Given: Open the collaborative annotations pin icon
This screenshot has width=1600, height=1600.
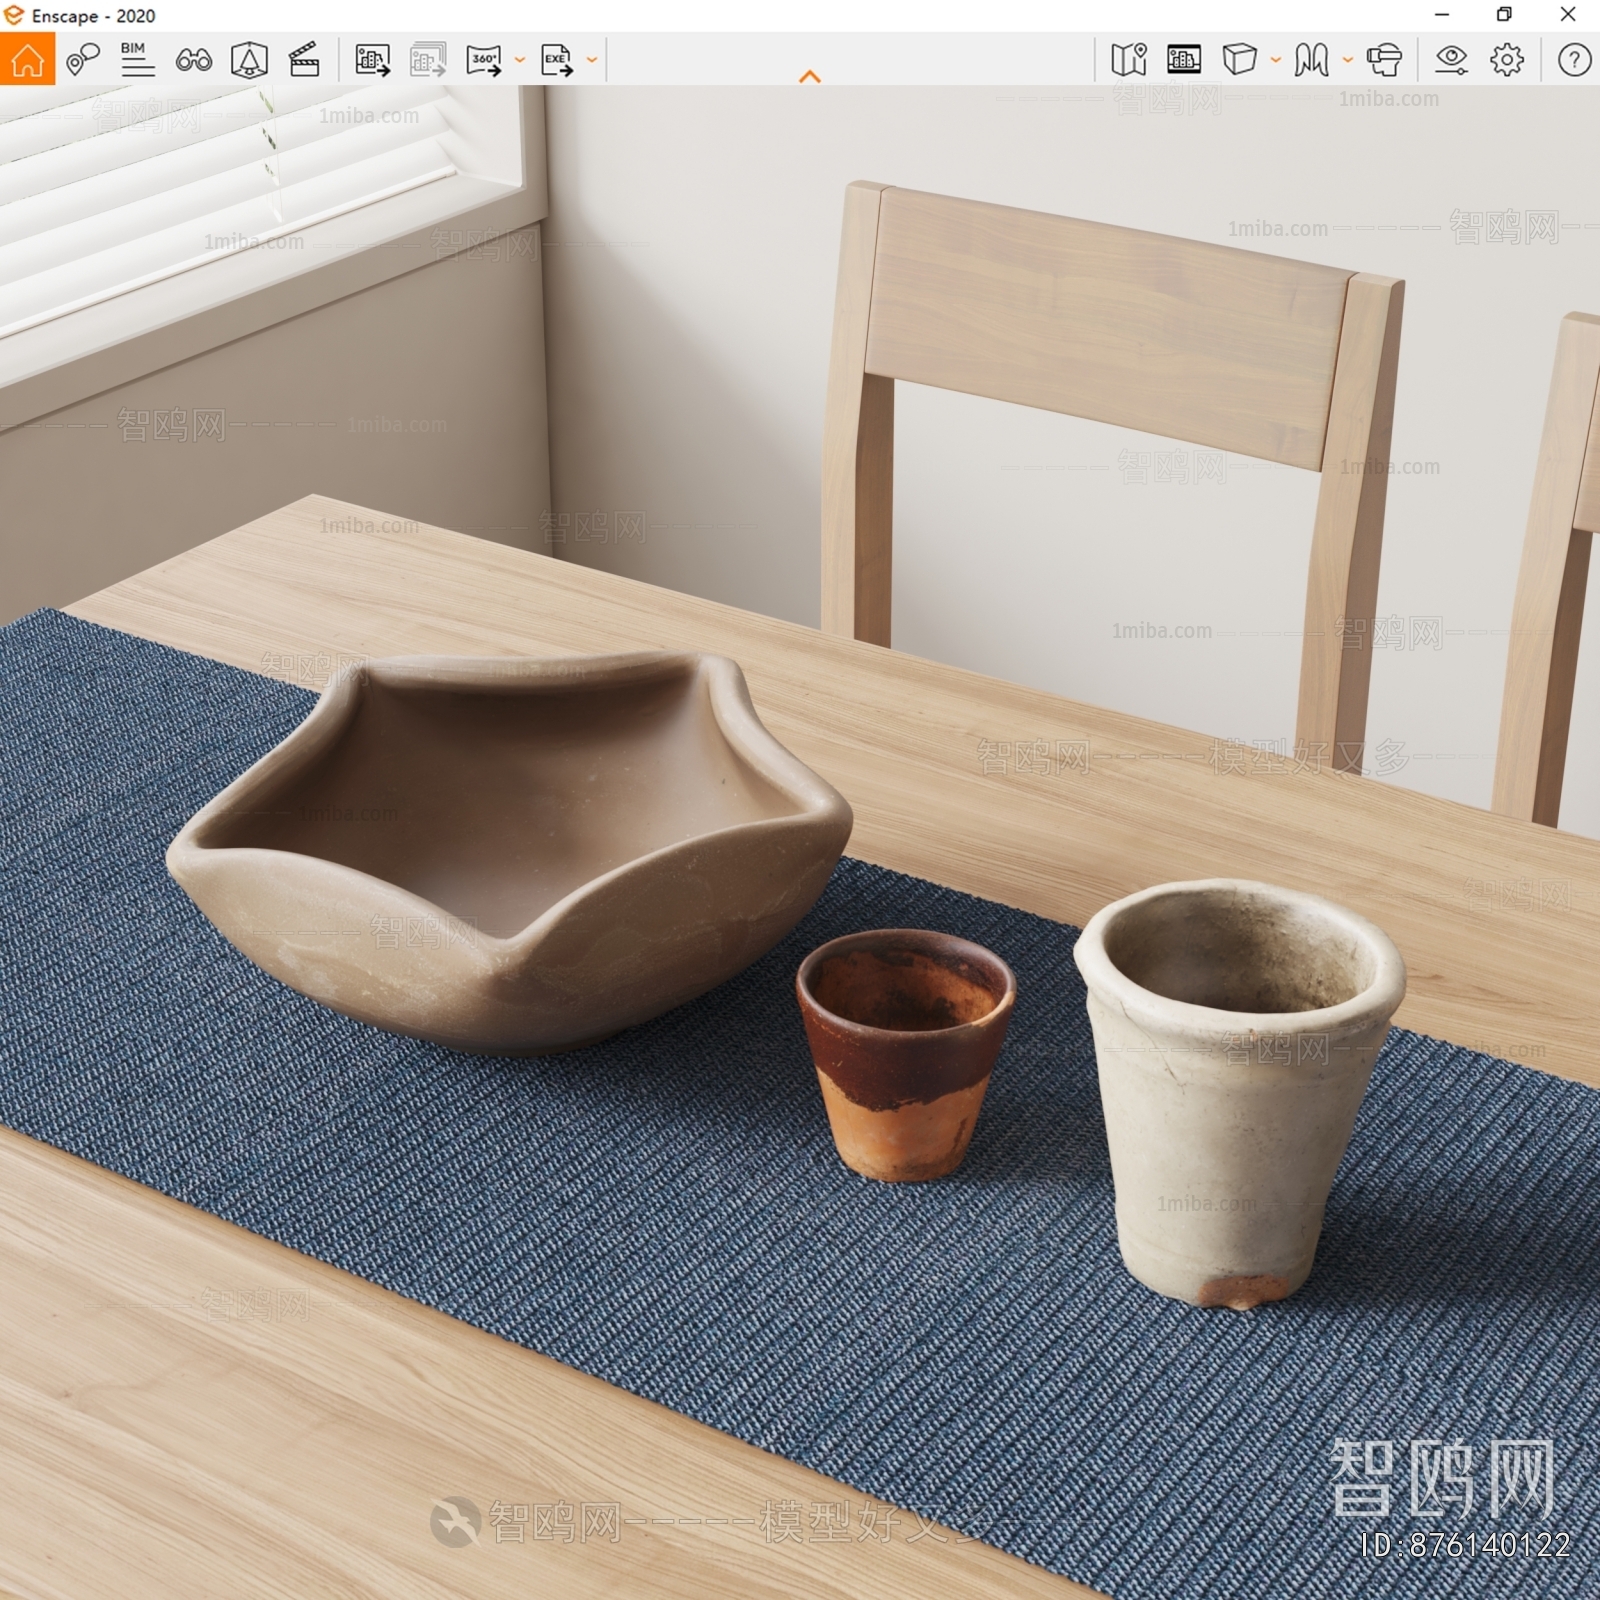Looking at the screenshot, I should tap(83, 60).
